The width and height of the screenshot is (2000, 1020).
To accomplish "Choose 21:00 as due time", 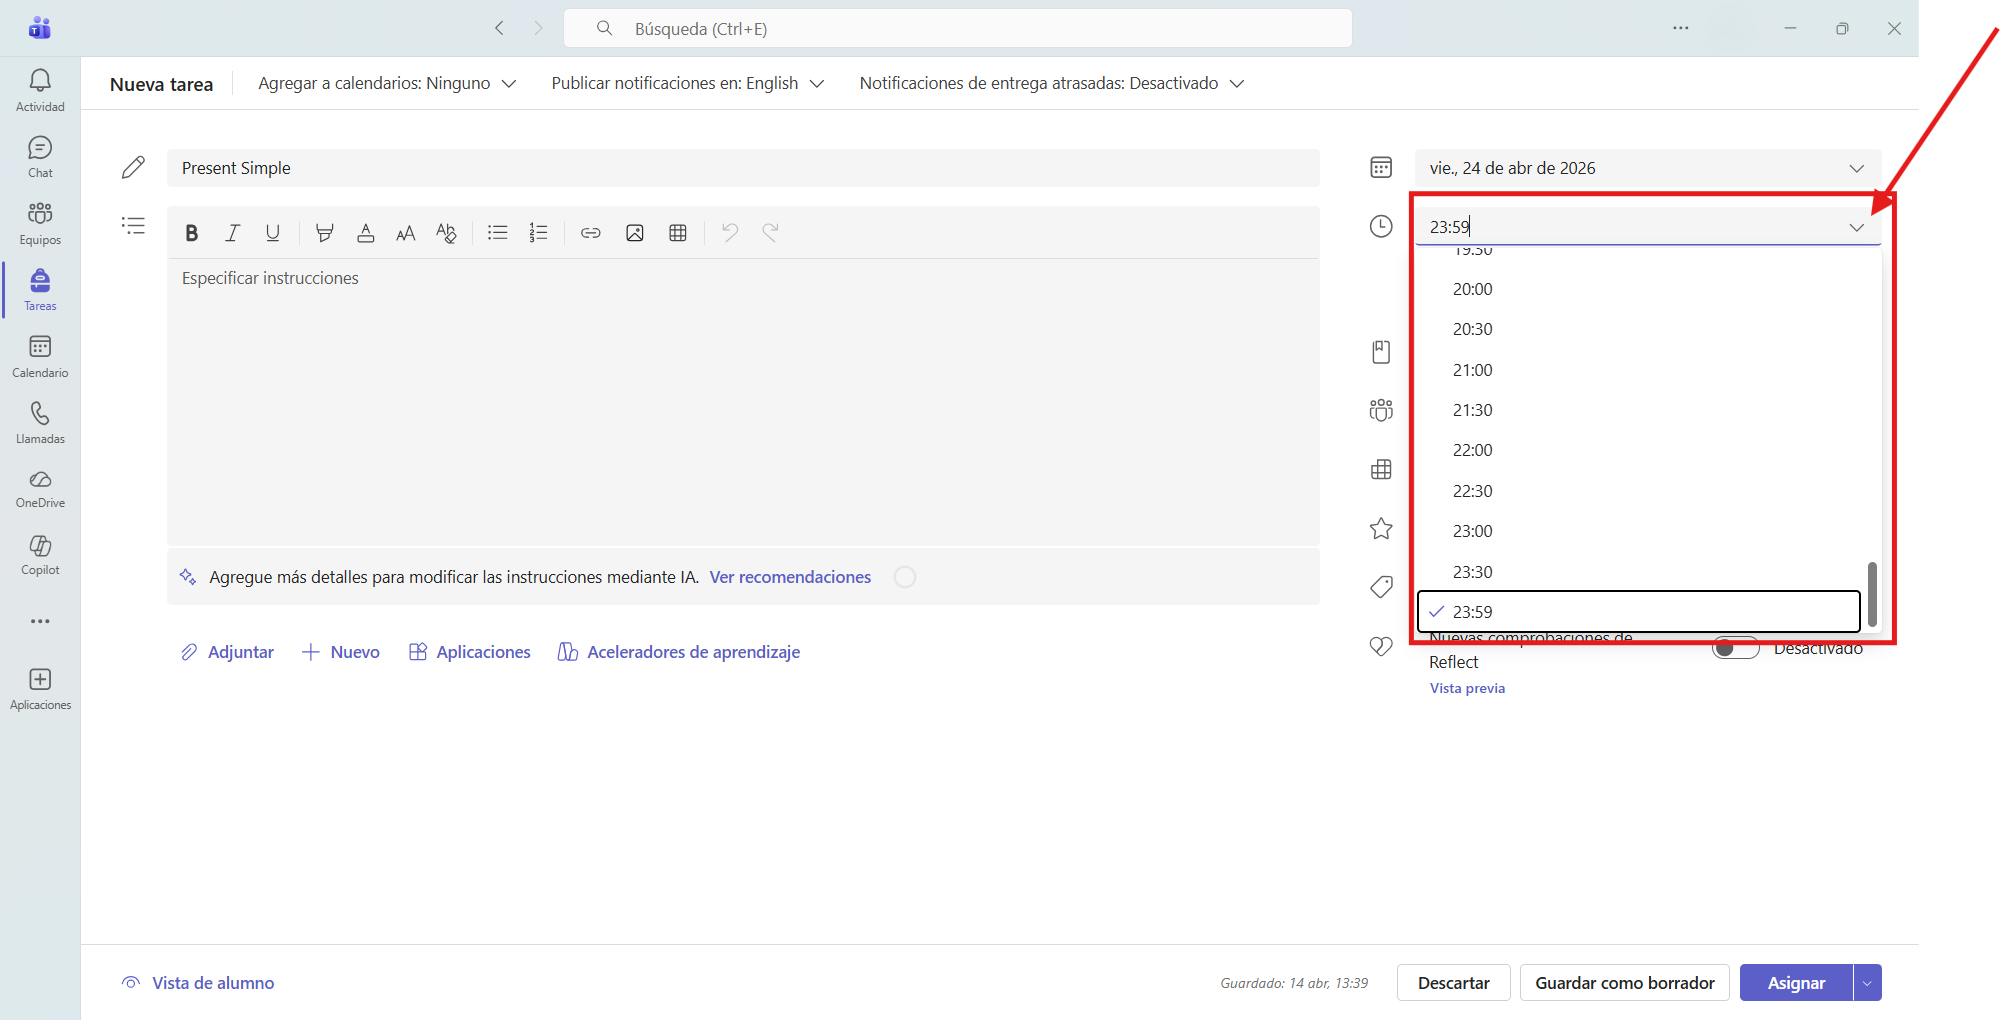I will coord(1639,370).
